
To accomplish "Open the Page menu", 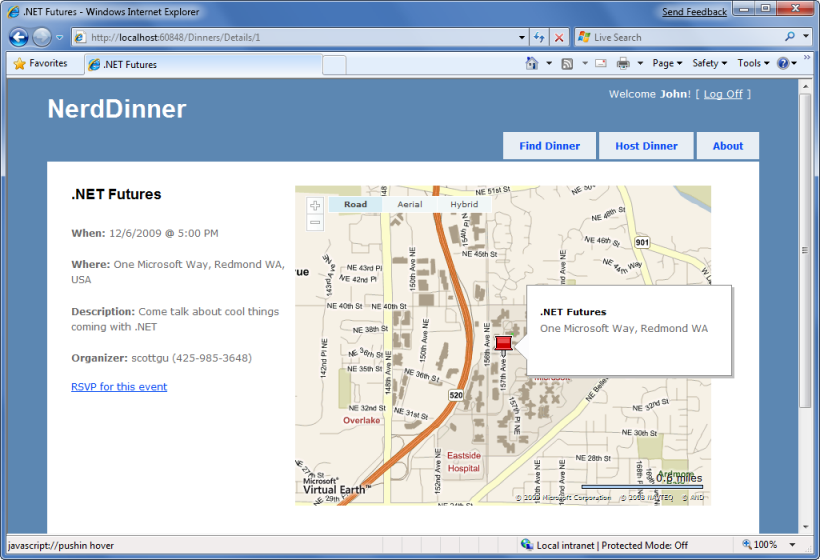I will (x=667, y=63).
